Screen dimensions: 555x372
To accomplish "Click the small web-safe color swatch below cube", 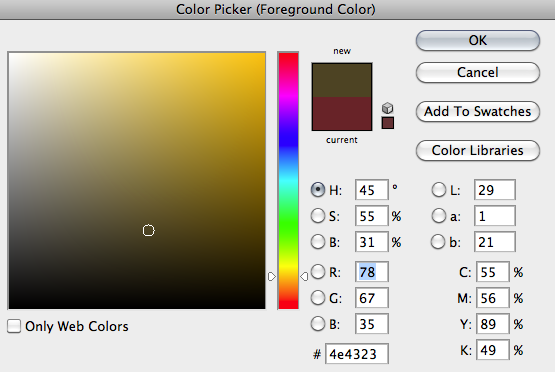I will [388, 123].
